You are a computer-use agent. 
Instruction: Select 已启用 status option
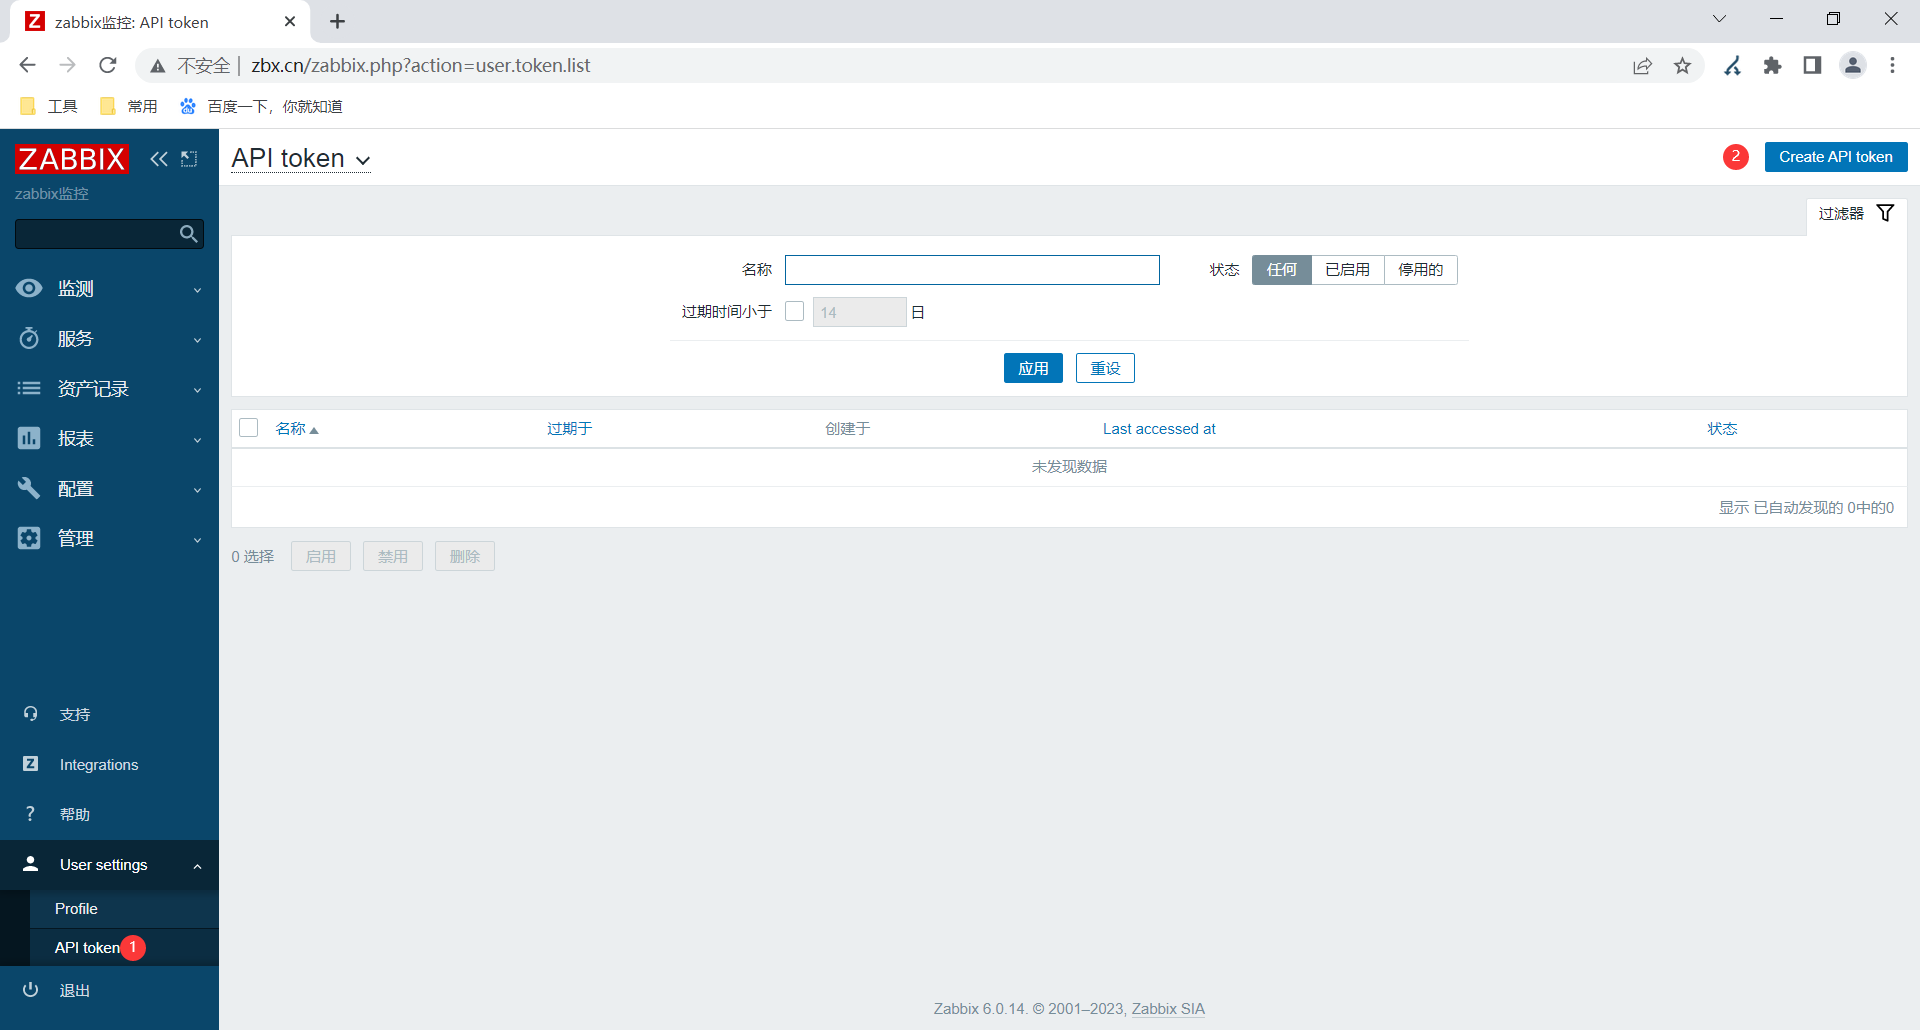pos(1348,270)
